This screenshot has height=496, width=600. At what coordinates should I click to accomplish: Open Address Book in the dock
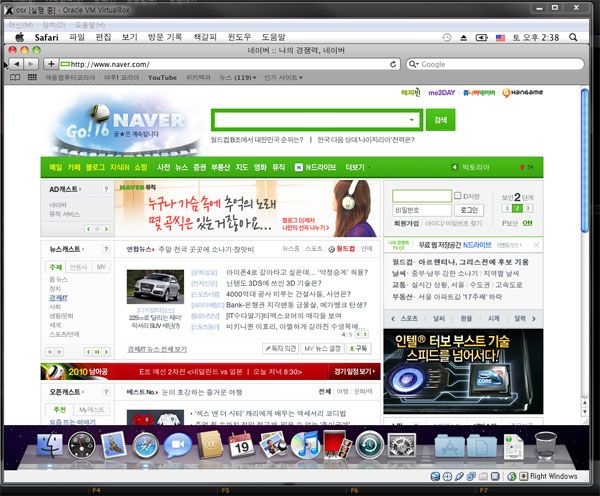[210, 445]
